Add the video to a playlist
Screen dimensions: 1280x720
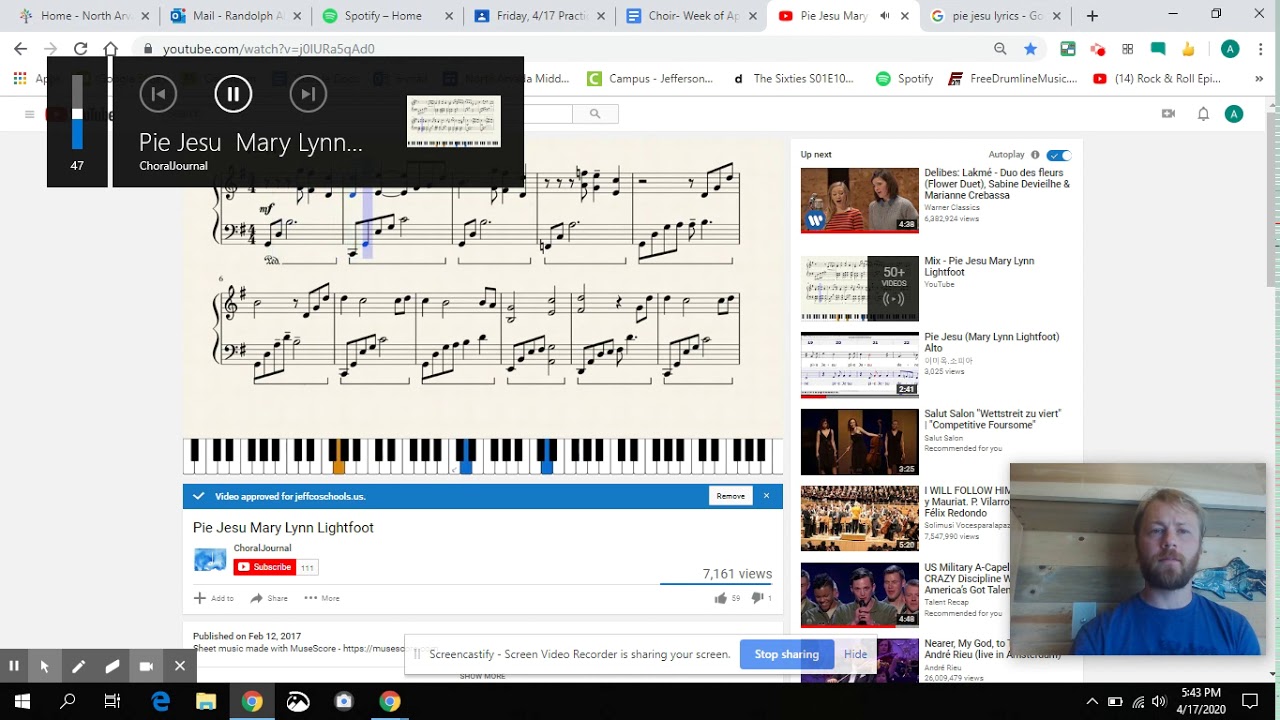point(214,598)
